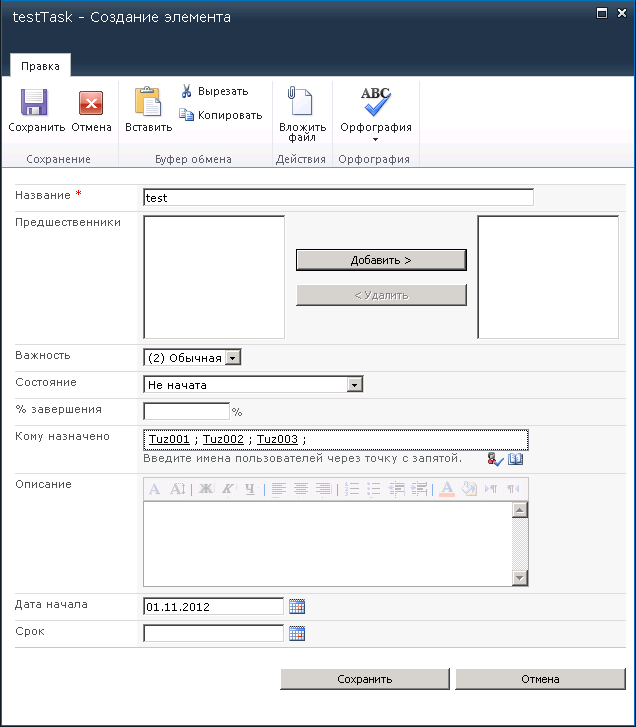Screen dimensions: 636x727
Task: Click the Вставить clipboard paste icon
Action: point(148,104)
